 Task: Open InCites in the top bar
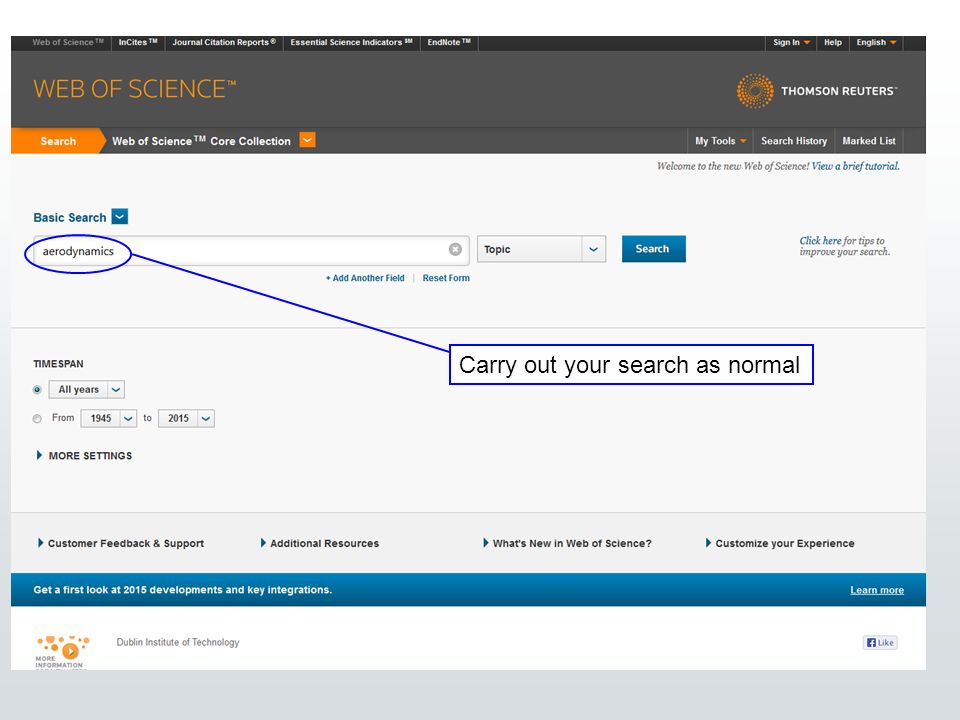[138, 42]
